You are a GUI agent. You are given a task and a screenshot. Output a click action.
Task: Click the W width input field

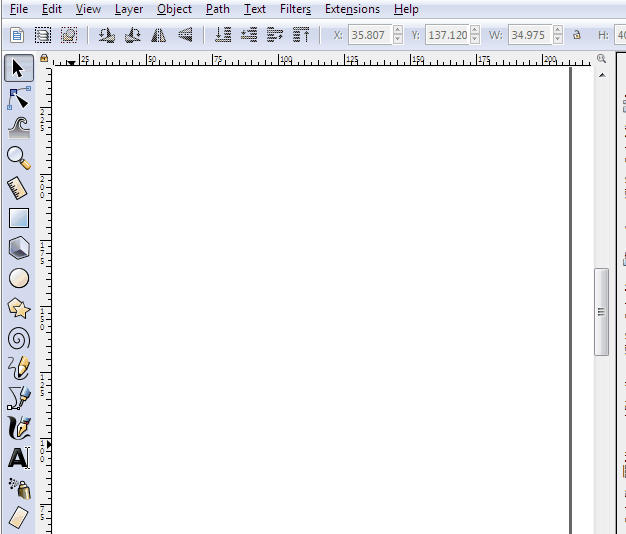point(526,35)
